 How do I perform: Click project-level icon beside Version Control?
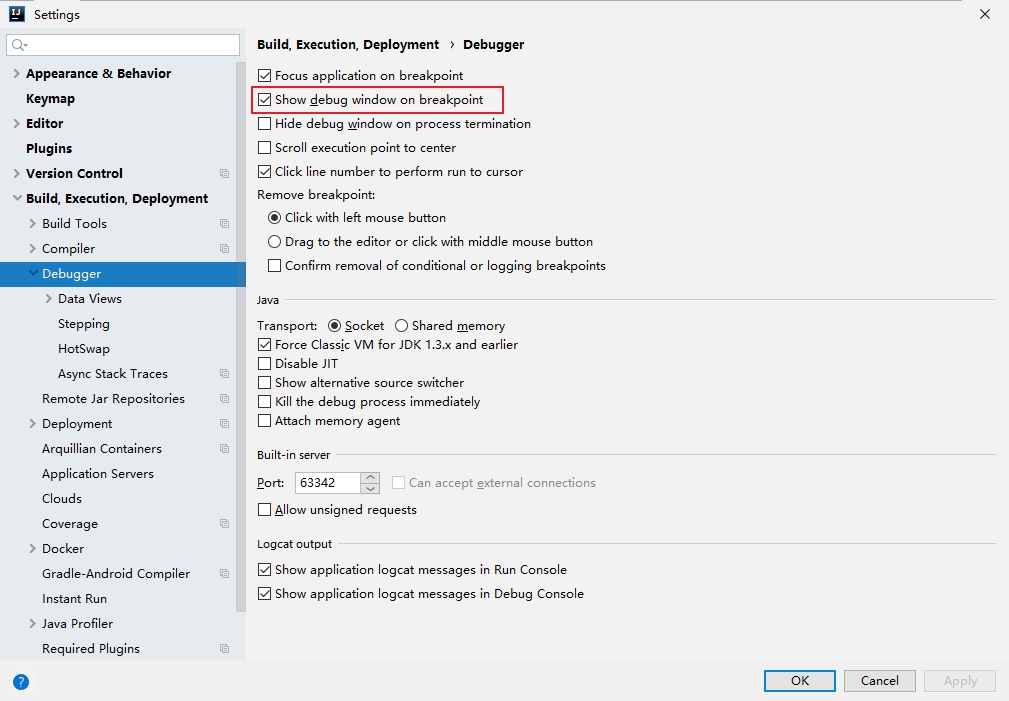pyautogui.click(x=224, y=174)
